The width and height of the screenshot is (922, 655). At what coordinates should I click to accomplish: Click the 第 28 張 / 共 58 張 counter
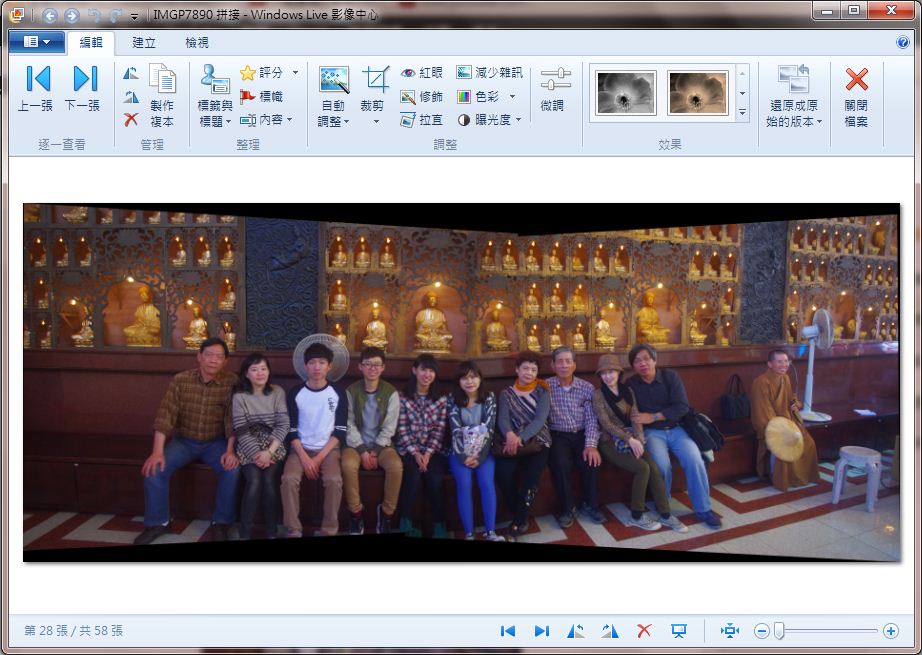(74, 631)
